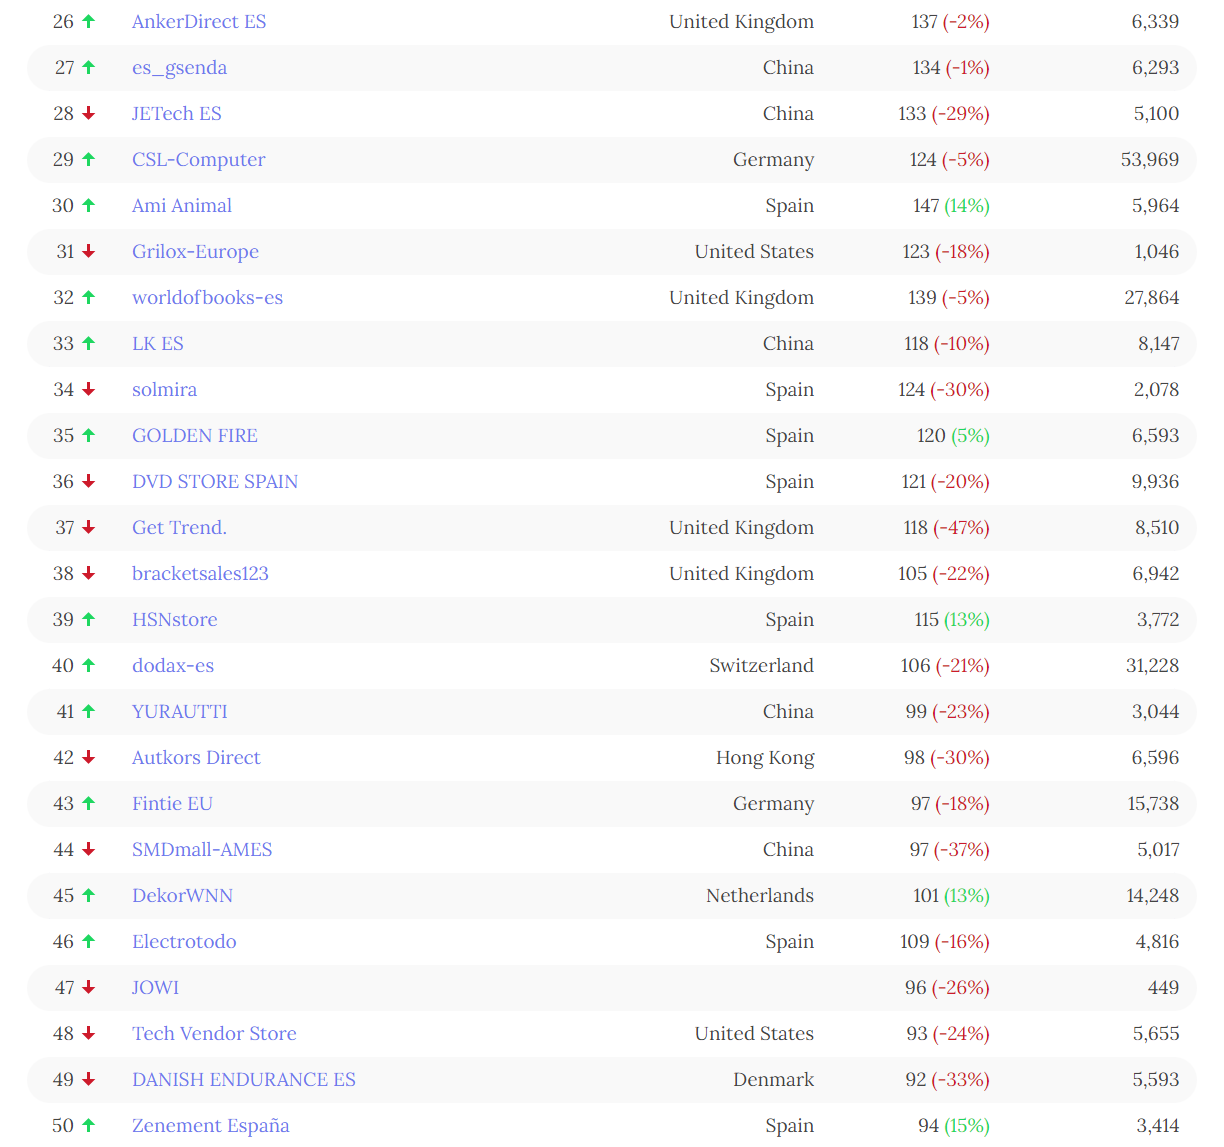1224x1147 pixels.
Task: Click the Electrotodo seller link
Action: click(184, 941)
